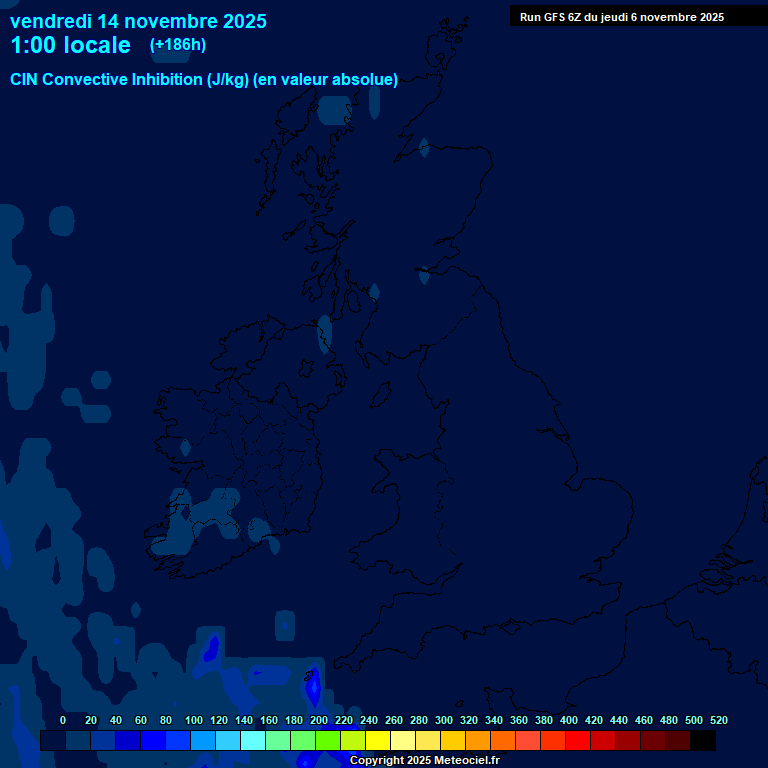The height and width of the screenshot is (768, 768).
Task: Click the pure blue swatch near 60
Action: click(152, 741)
